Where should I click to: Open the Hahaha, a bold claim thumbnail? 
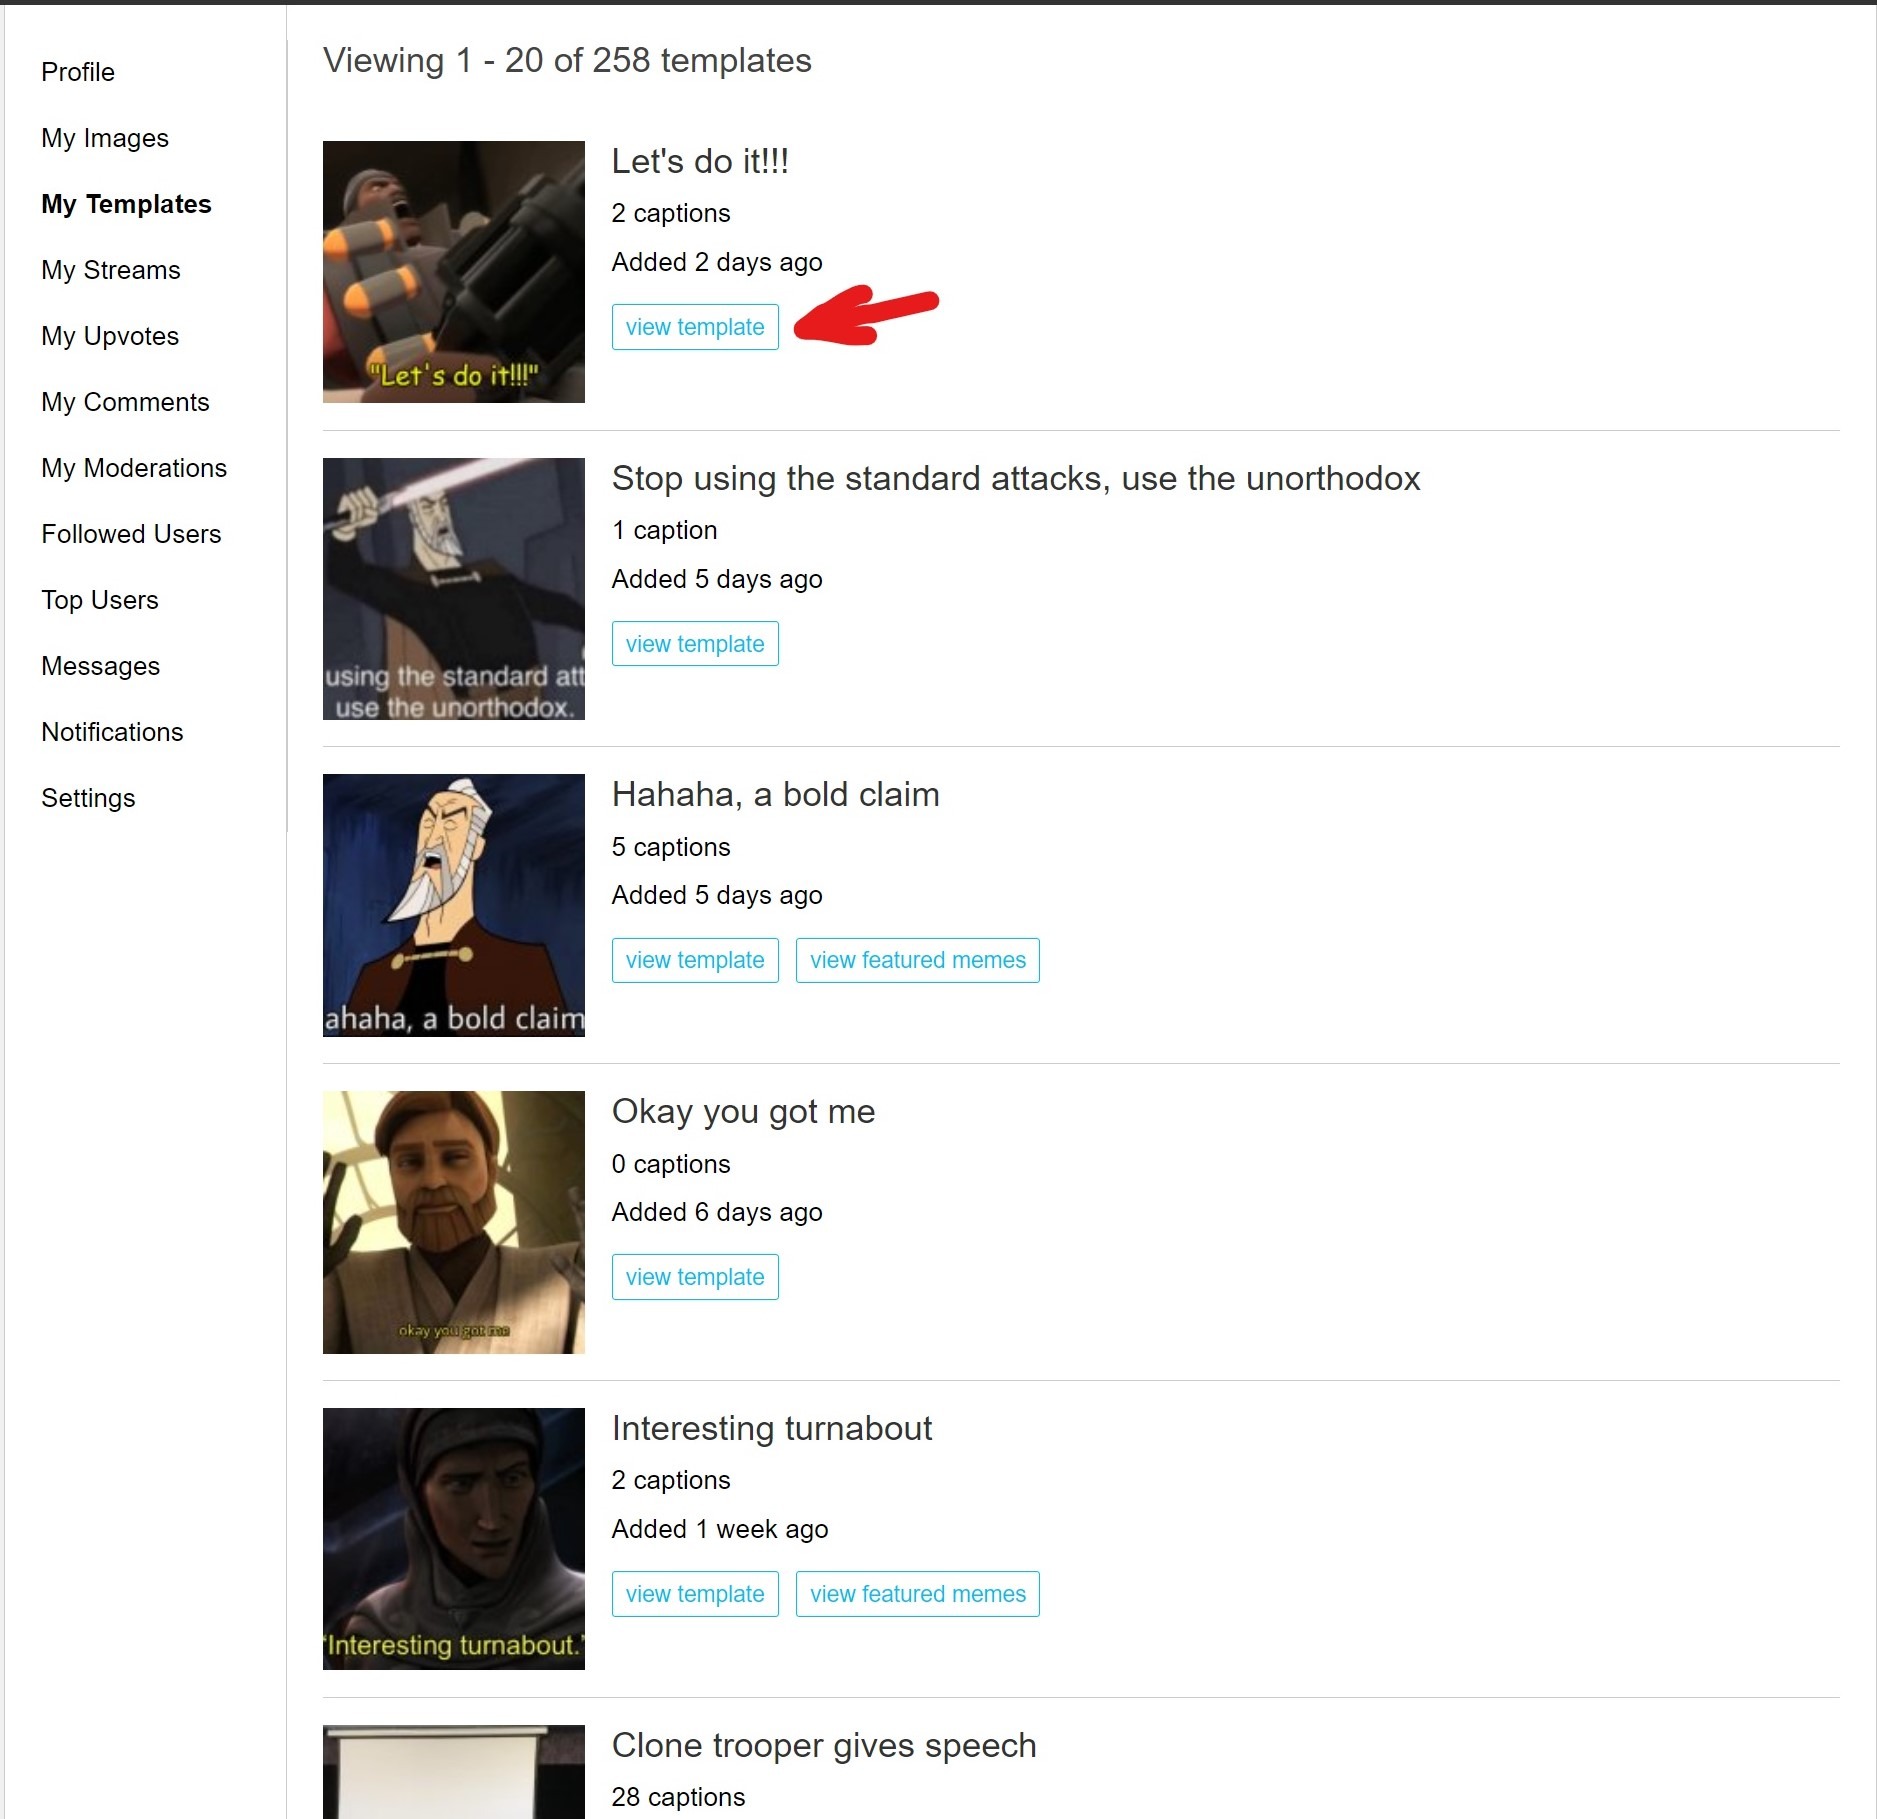click(x=454, y=905)
